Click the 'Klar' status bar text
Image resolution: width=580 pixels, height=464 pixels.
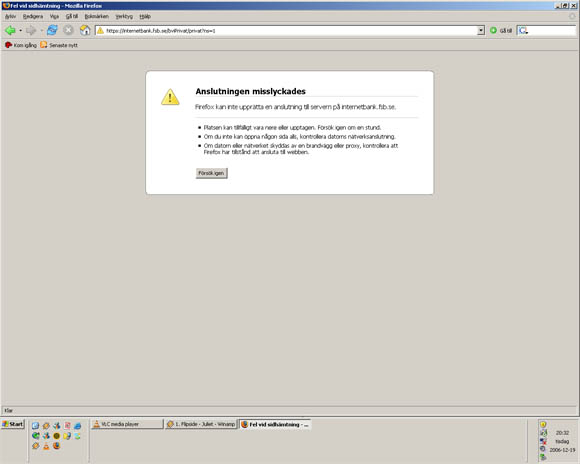[x=9, y=410]
